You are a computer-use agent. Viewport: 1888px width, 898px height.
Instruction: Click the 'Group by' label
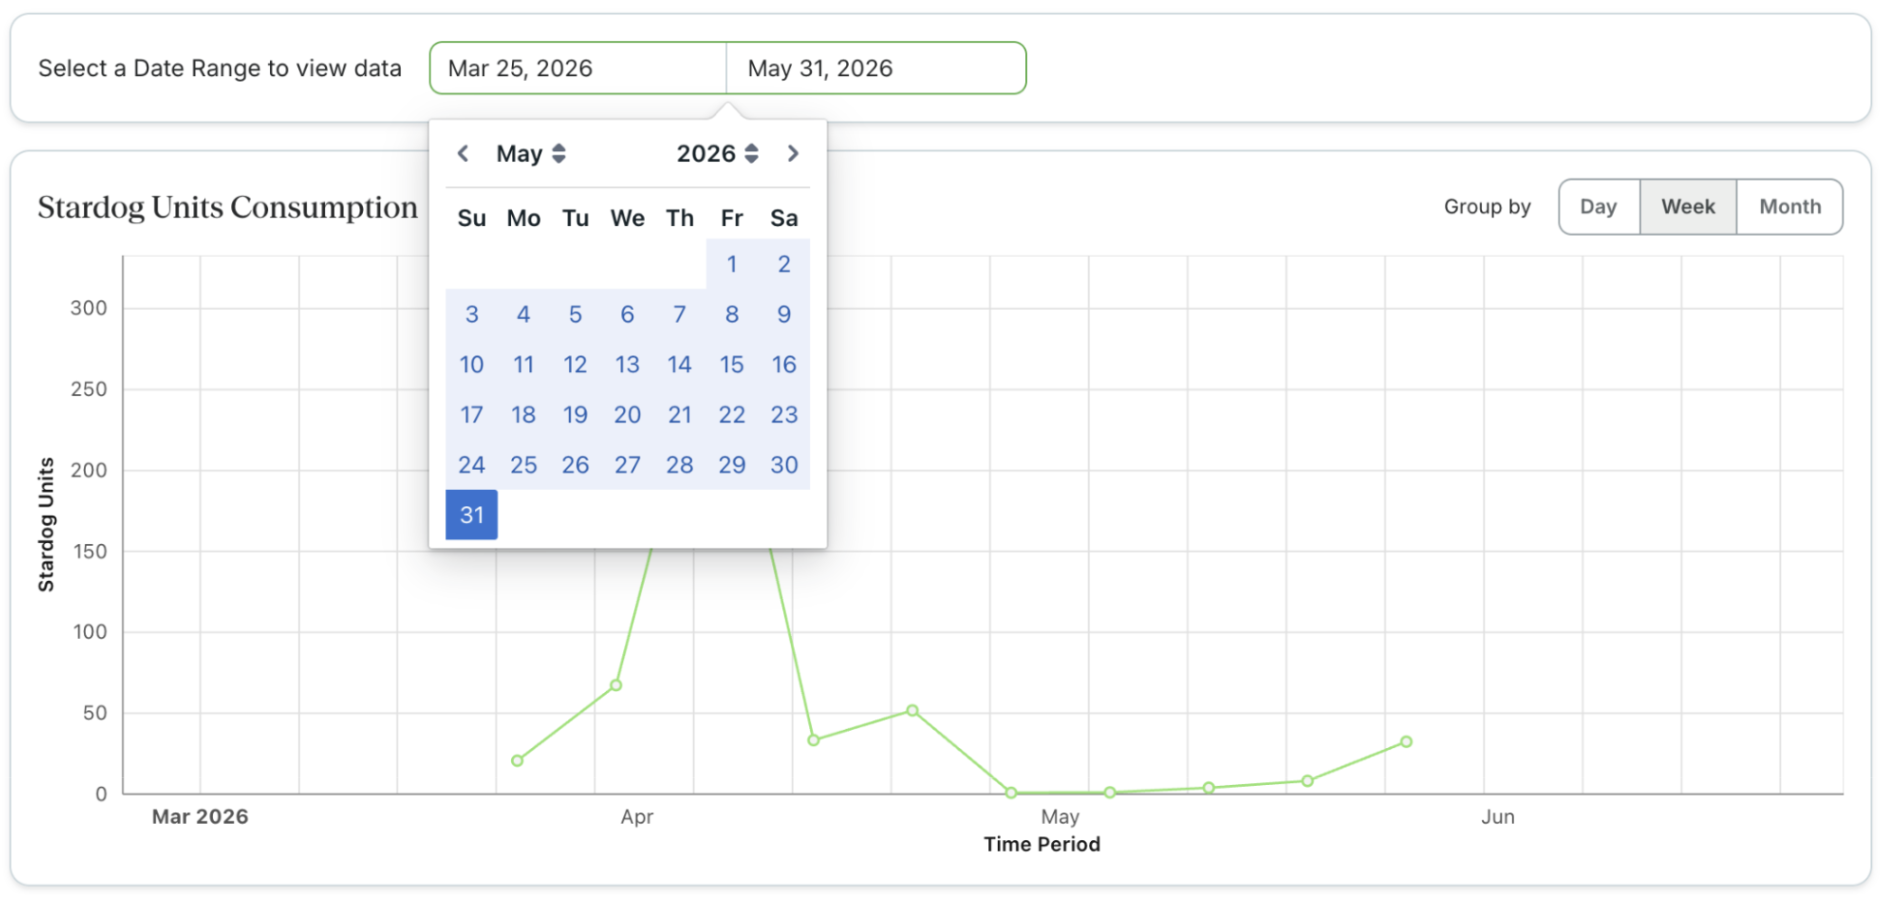coord(1487,207)
